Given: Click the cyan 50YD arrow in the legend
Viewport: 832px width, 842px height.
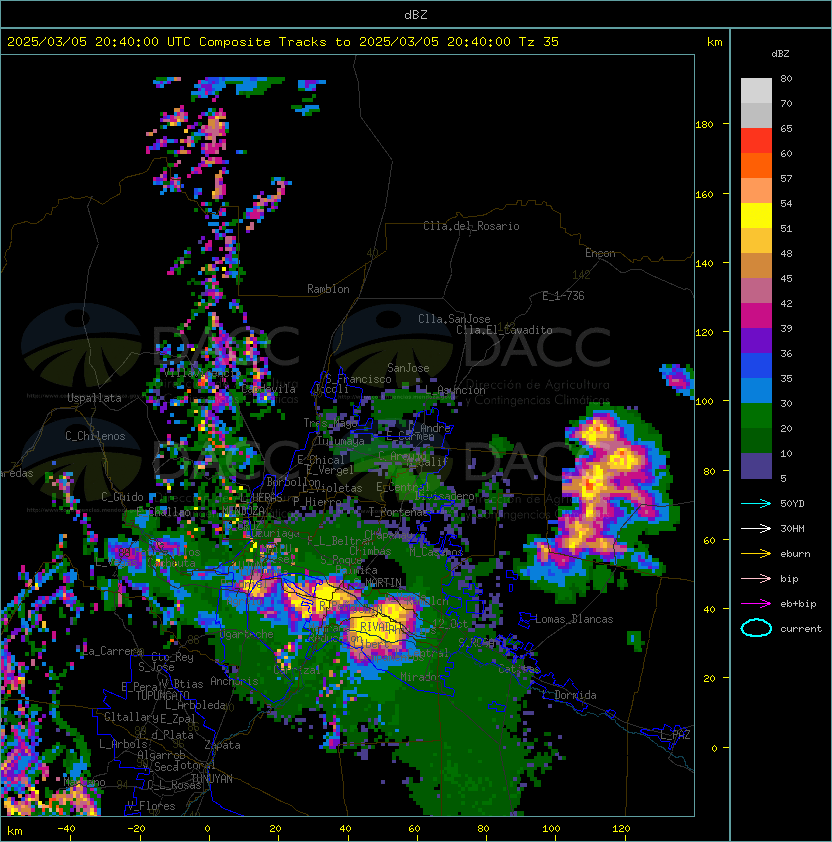Looking at the screenshot, I should coord(756,504).
